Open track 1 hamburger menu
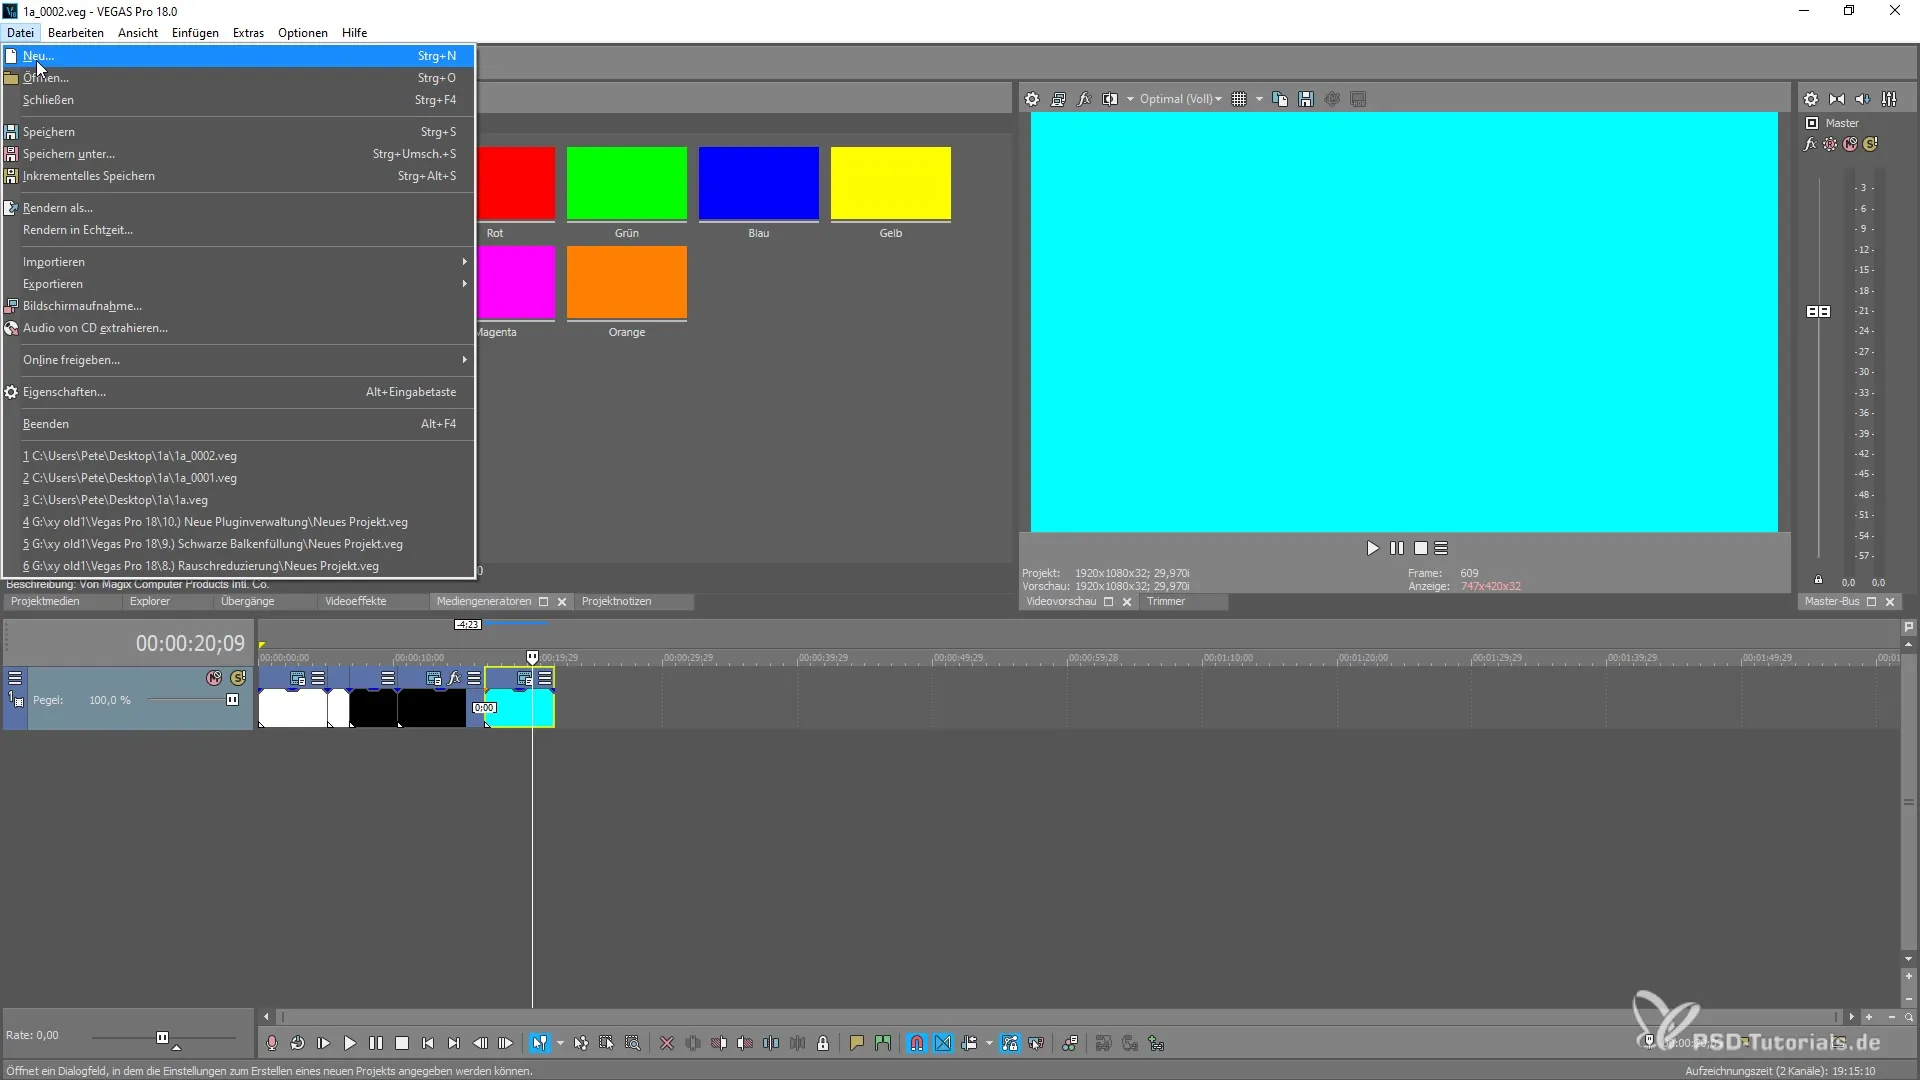This screenshot has height=1080, width=1920. tap(15, 678)
